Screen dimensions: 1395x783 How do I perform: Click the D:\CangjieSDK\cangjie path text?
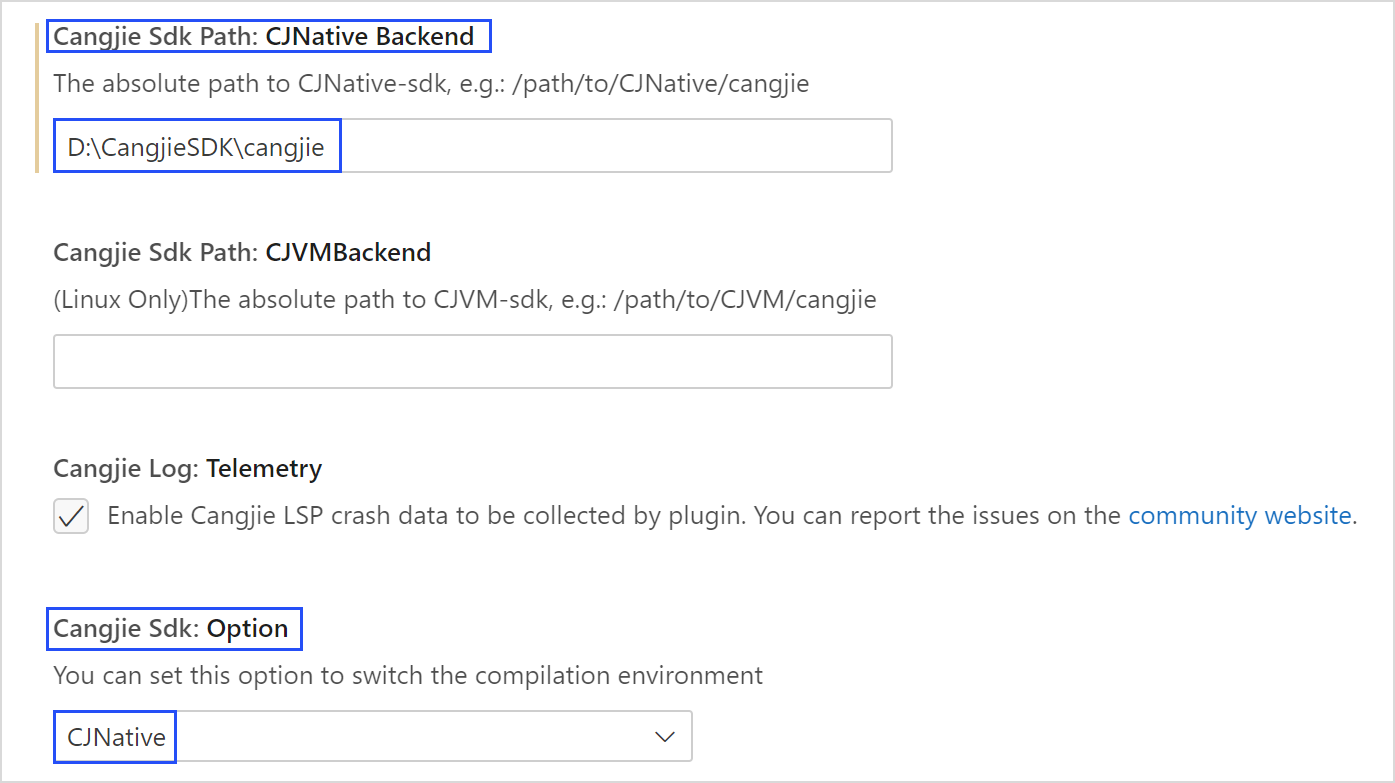coord(196,147)
